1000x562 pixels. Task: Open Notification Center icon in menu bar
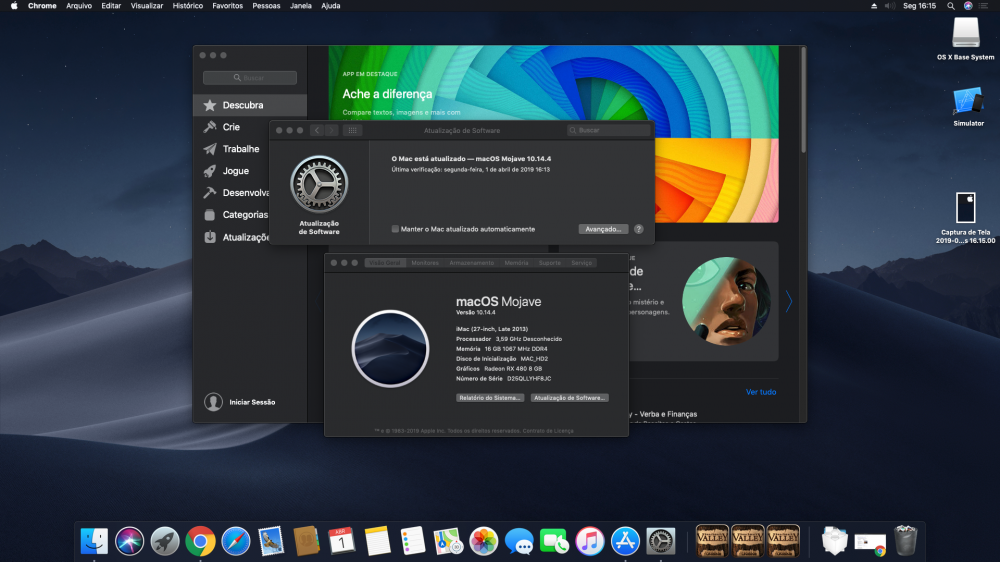[983, 6]
